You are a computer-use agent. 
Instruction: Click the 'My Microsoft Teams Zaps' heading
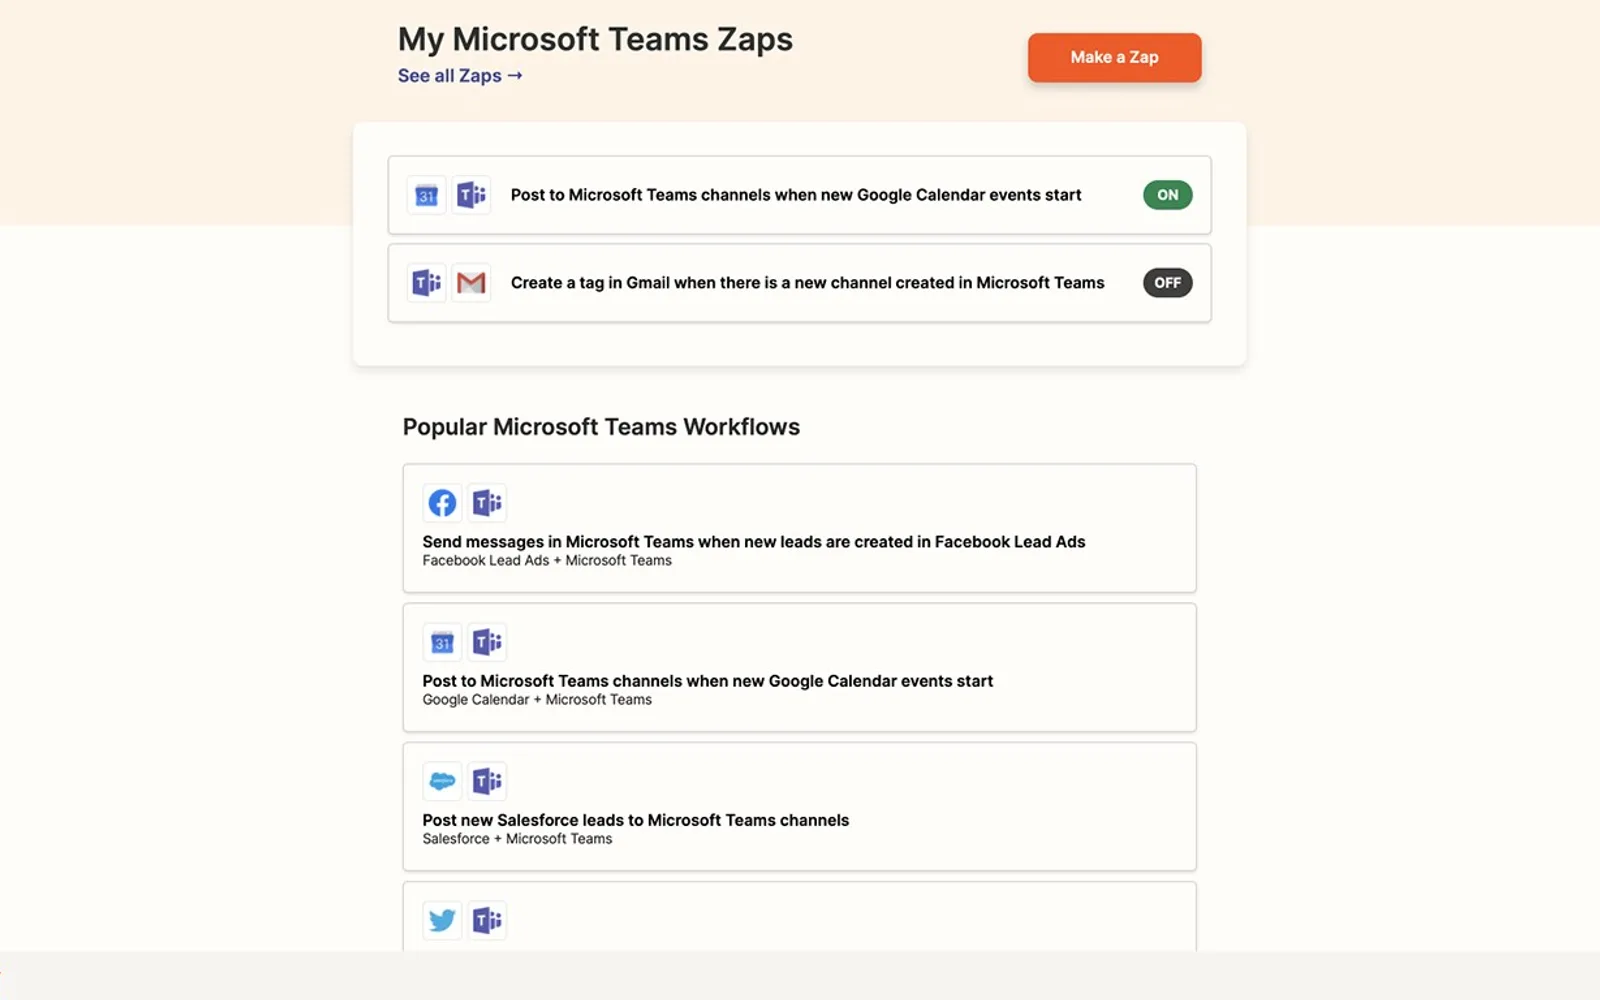pos(595,40)
